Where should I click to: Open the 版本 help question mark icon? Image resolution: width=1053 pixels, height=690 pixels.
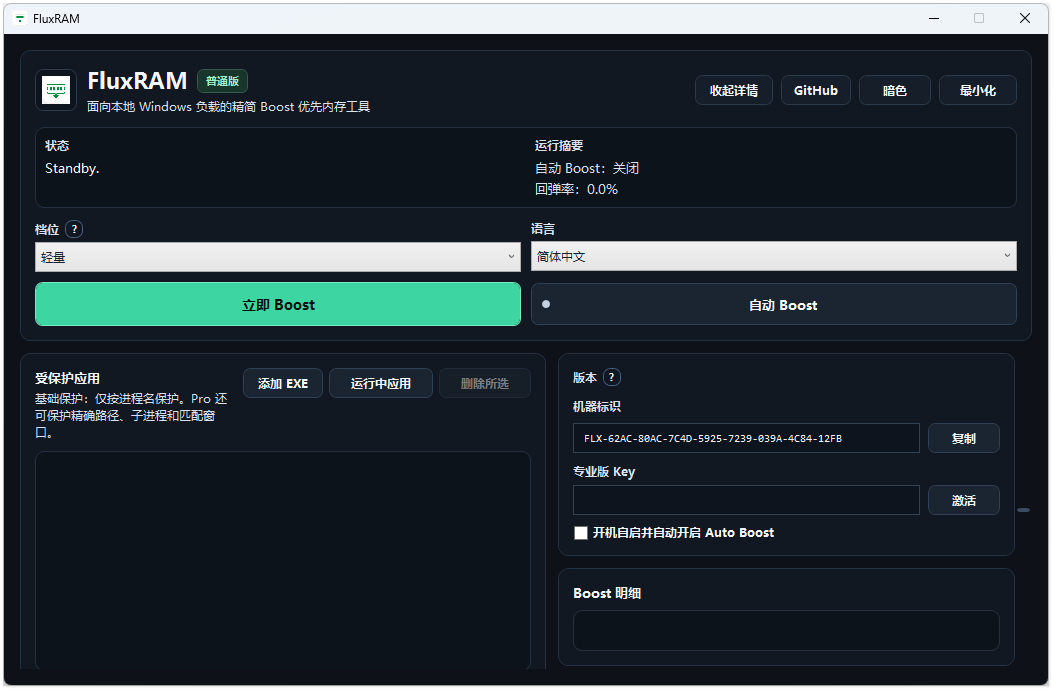(612, 378)
